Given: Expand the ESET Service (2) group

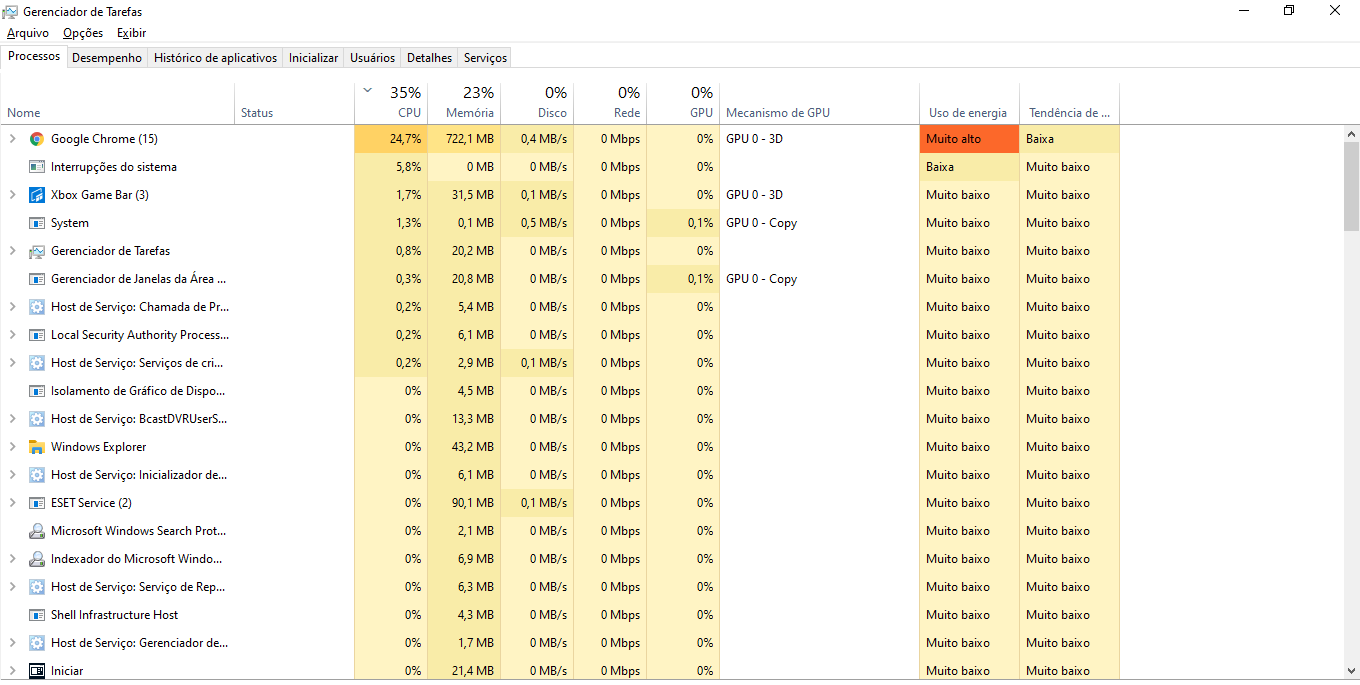Looking at the screenshot, I should click(x=12, y=503).
